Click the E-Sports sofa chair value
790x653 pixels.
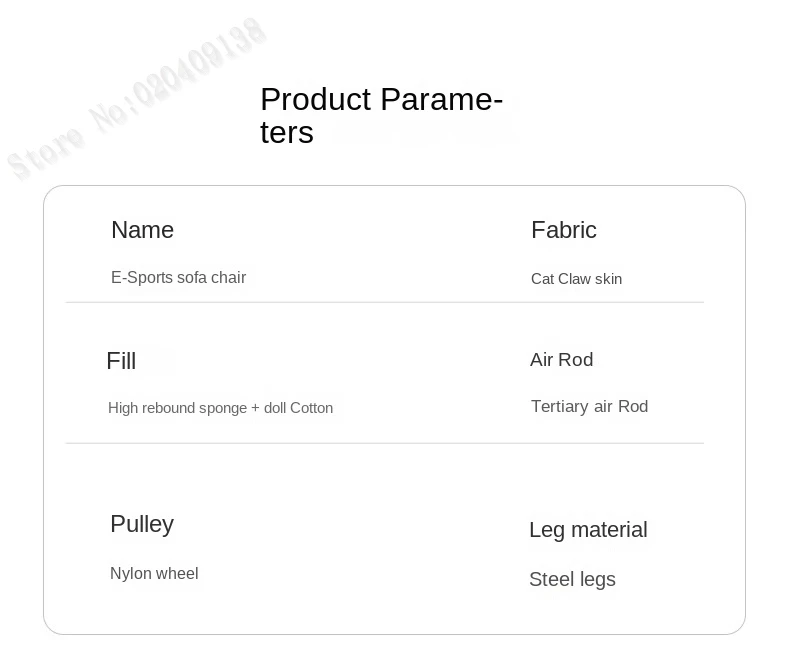[178, 277]
